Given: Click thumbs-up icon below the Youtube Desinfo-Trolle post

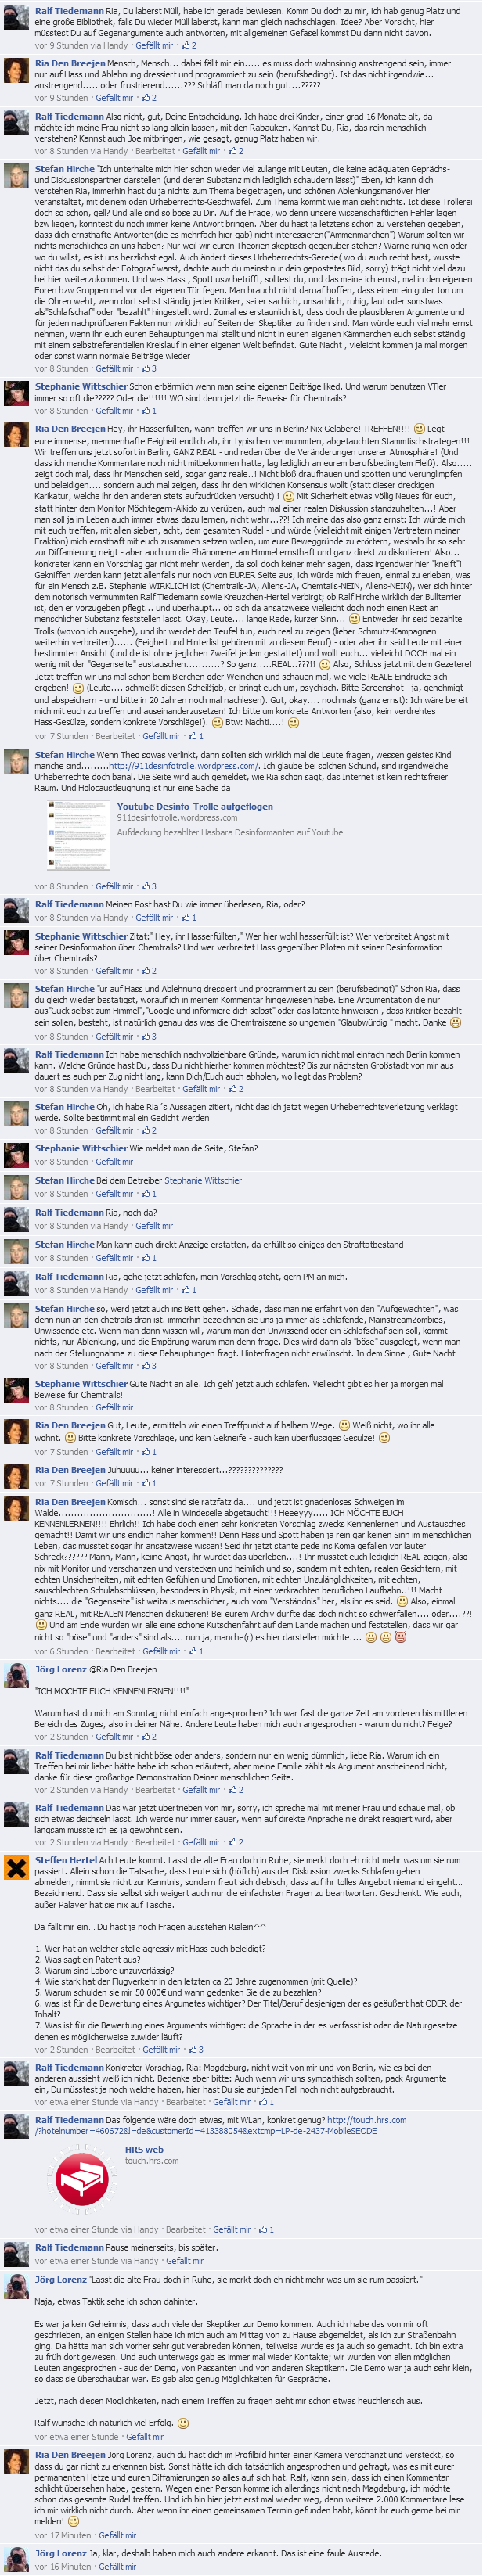Looking at the screenshot, I should [145, 886].
